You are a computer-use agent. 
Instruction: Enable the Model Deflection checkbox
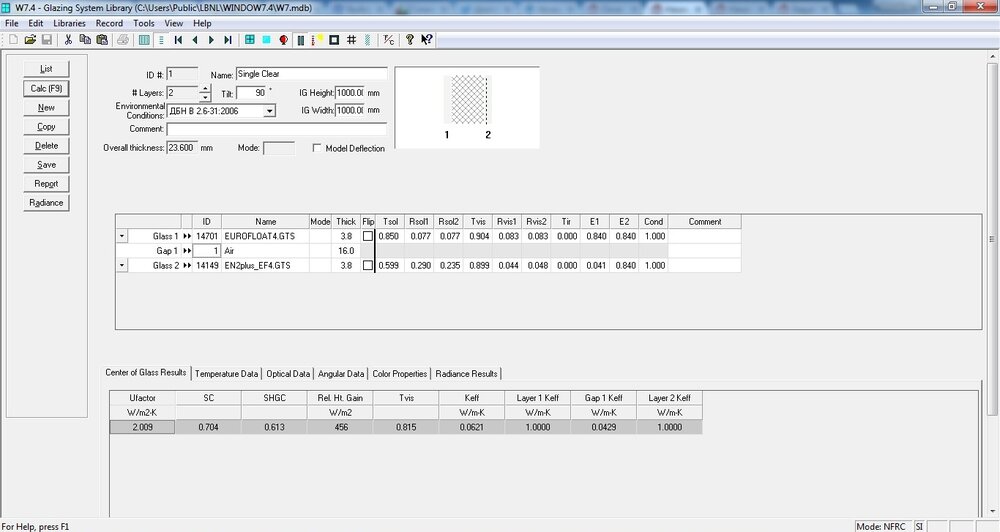(318, 148)
